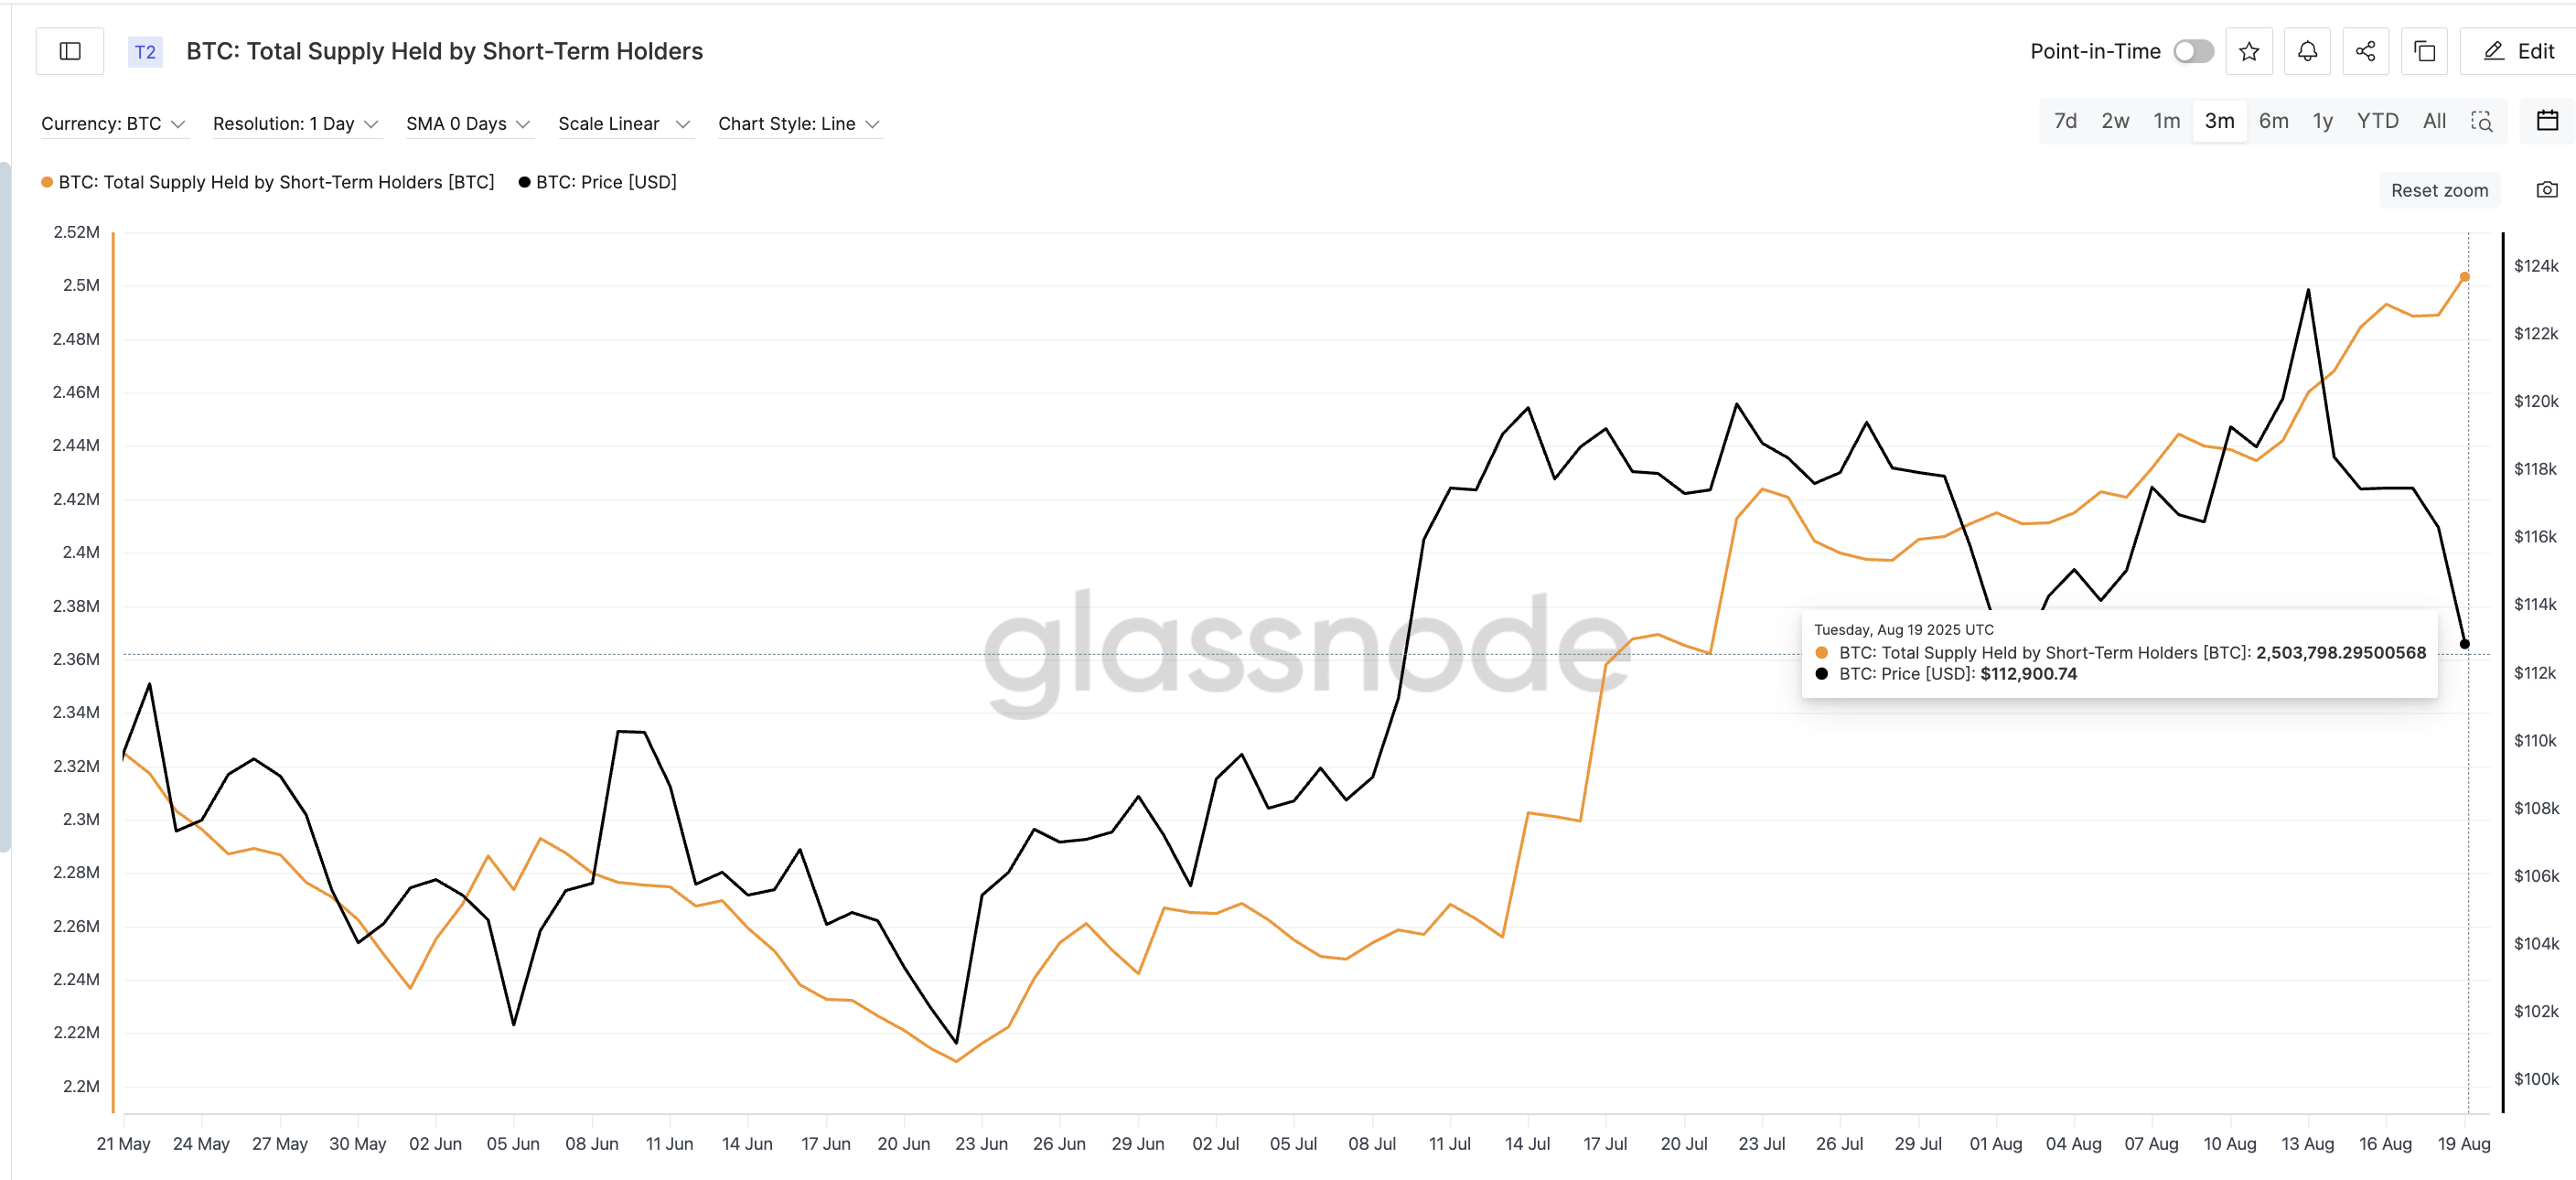Open alerts with the bell icon
2576x1180 pixels.
click(x=2307, y=51)
